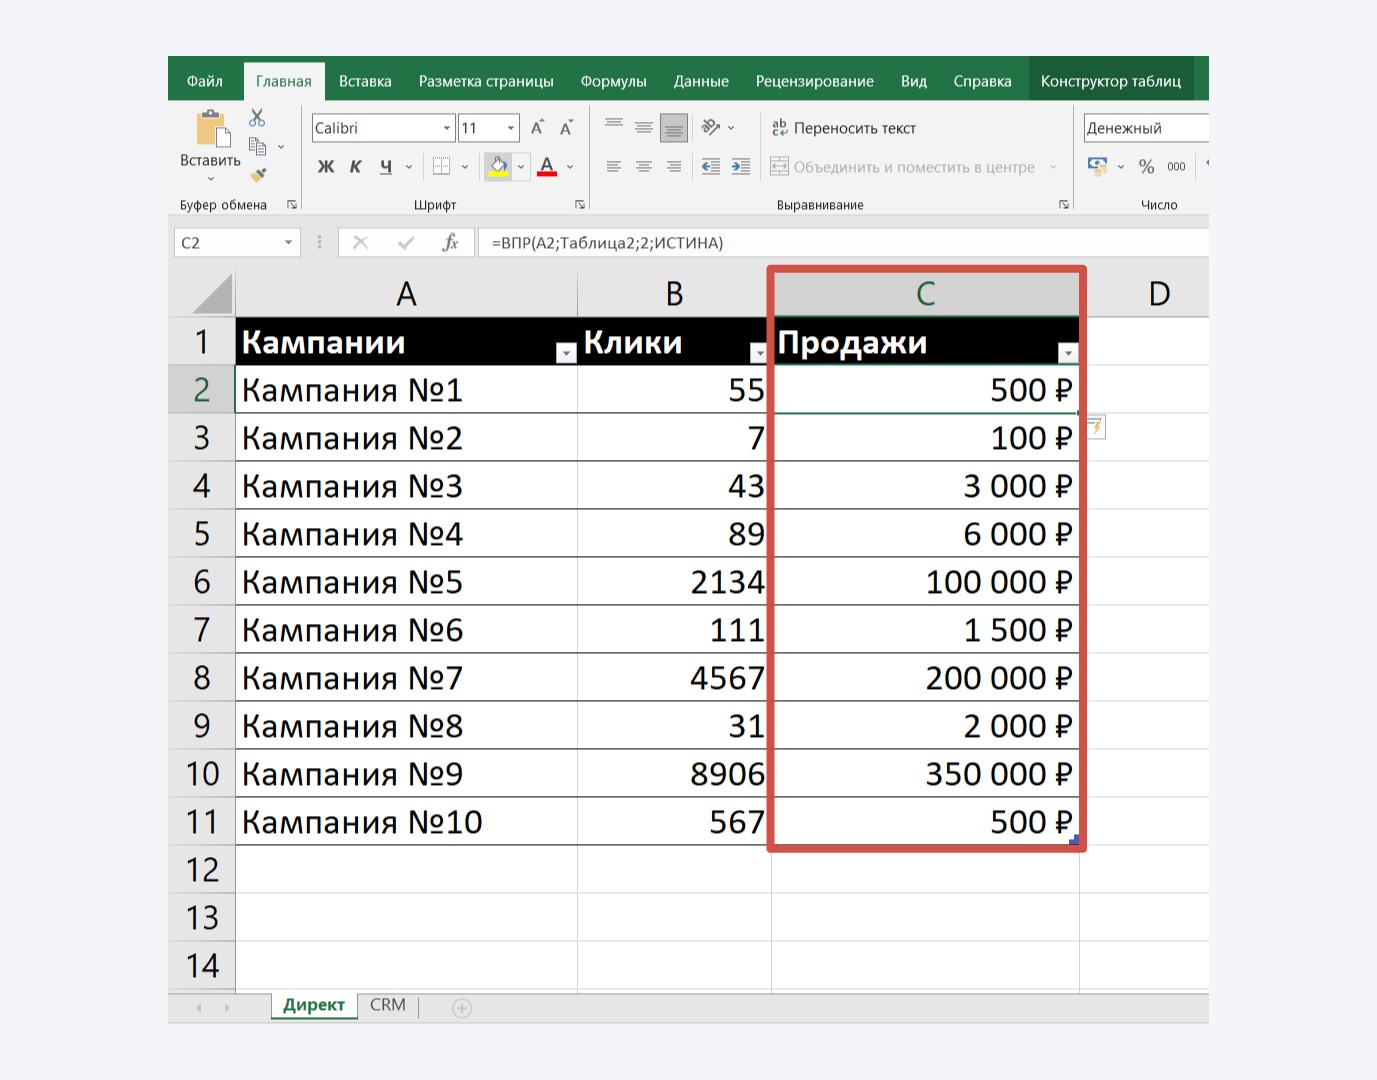The height and width of the screenshot is (1080, 1377).
Task: Switch to the Вставка ribbon tab
Action: click(x=365, y=81)
